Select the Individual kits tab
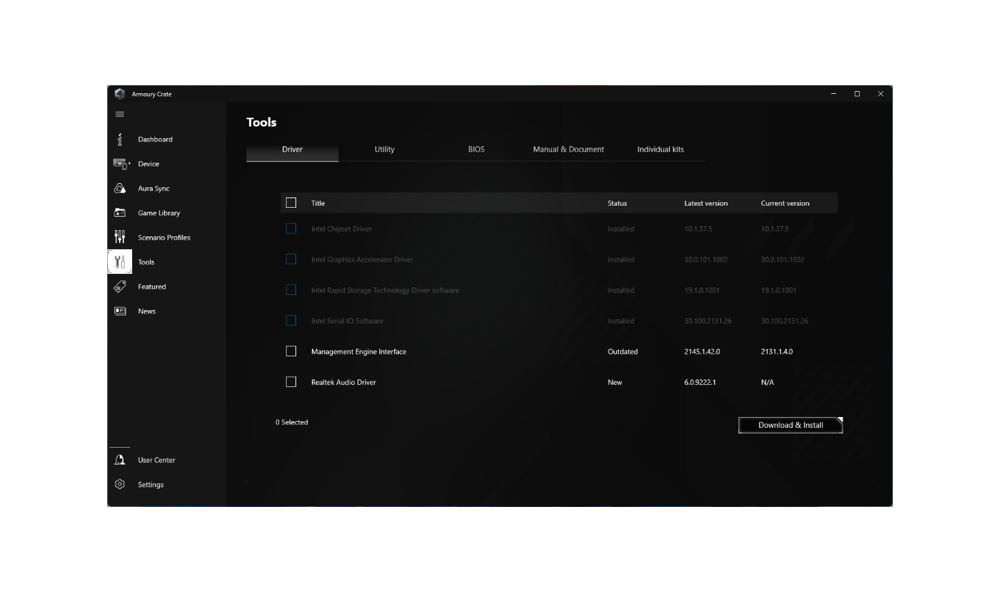Screen dimensions: 1000x592 point(660,149)
